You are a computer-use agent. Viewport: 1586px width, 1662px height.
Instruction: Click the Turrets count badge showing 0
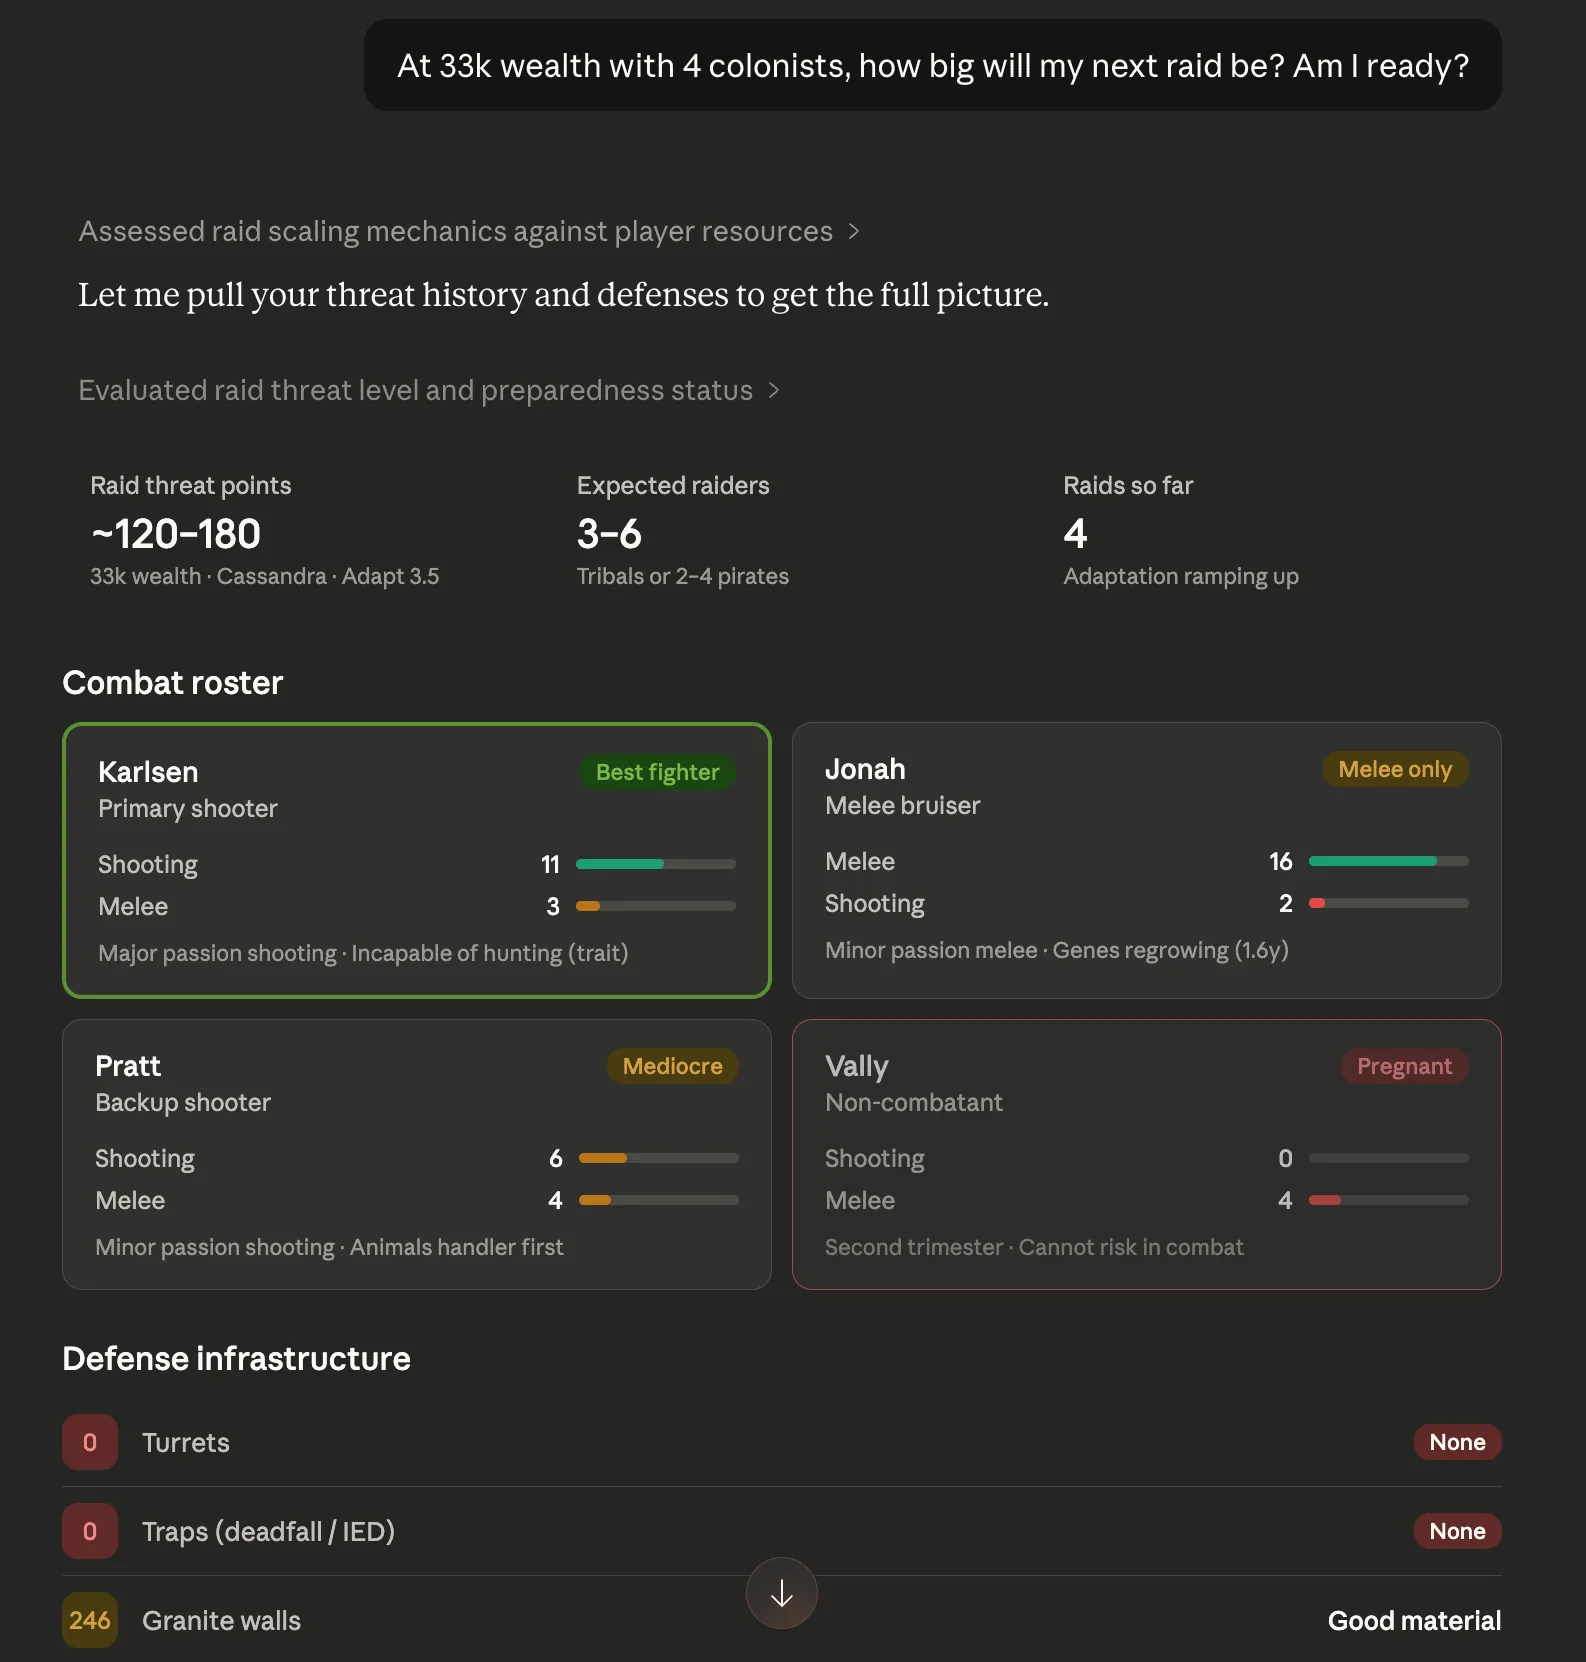90,1442
